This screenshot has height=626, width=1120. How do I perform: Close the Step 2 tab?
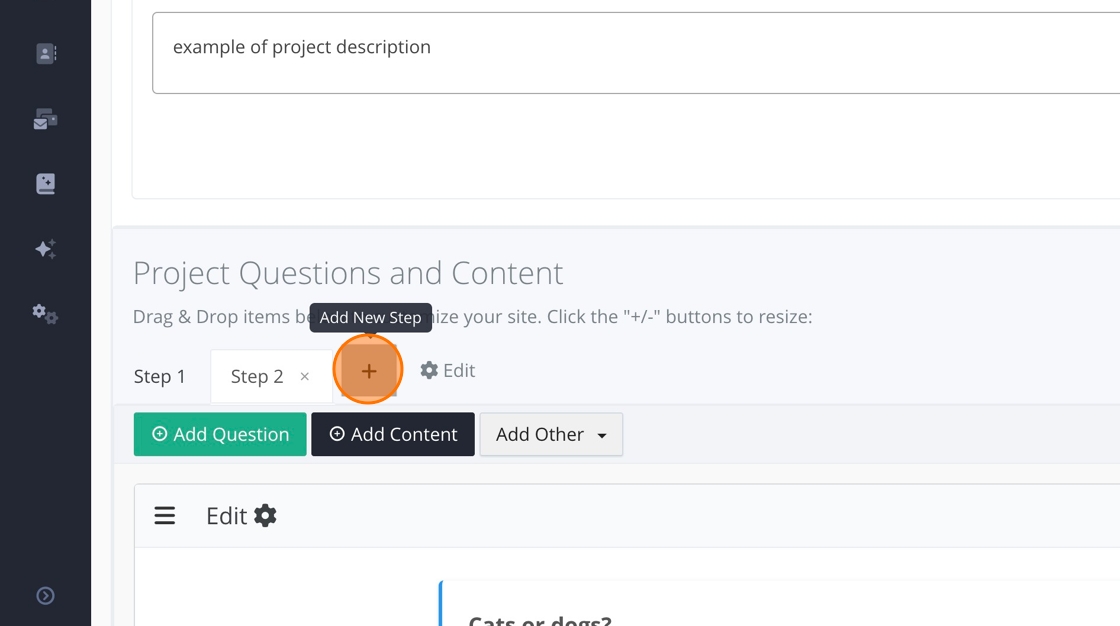305,377
